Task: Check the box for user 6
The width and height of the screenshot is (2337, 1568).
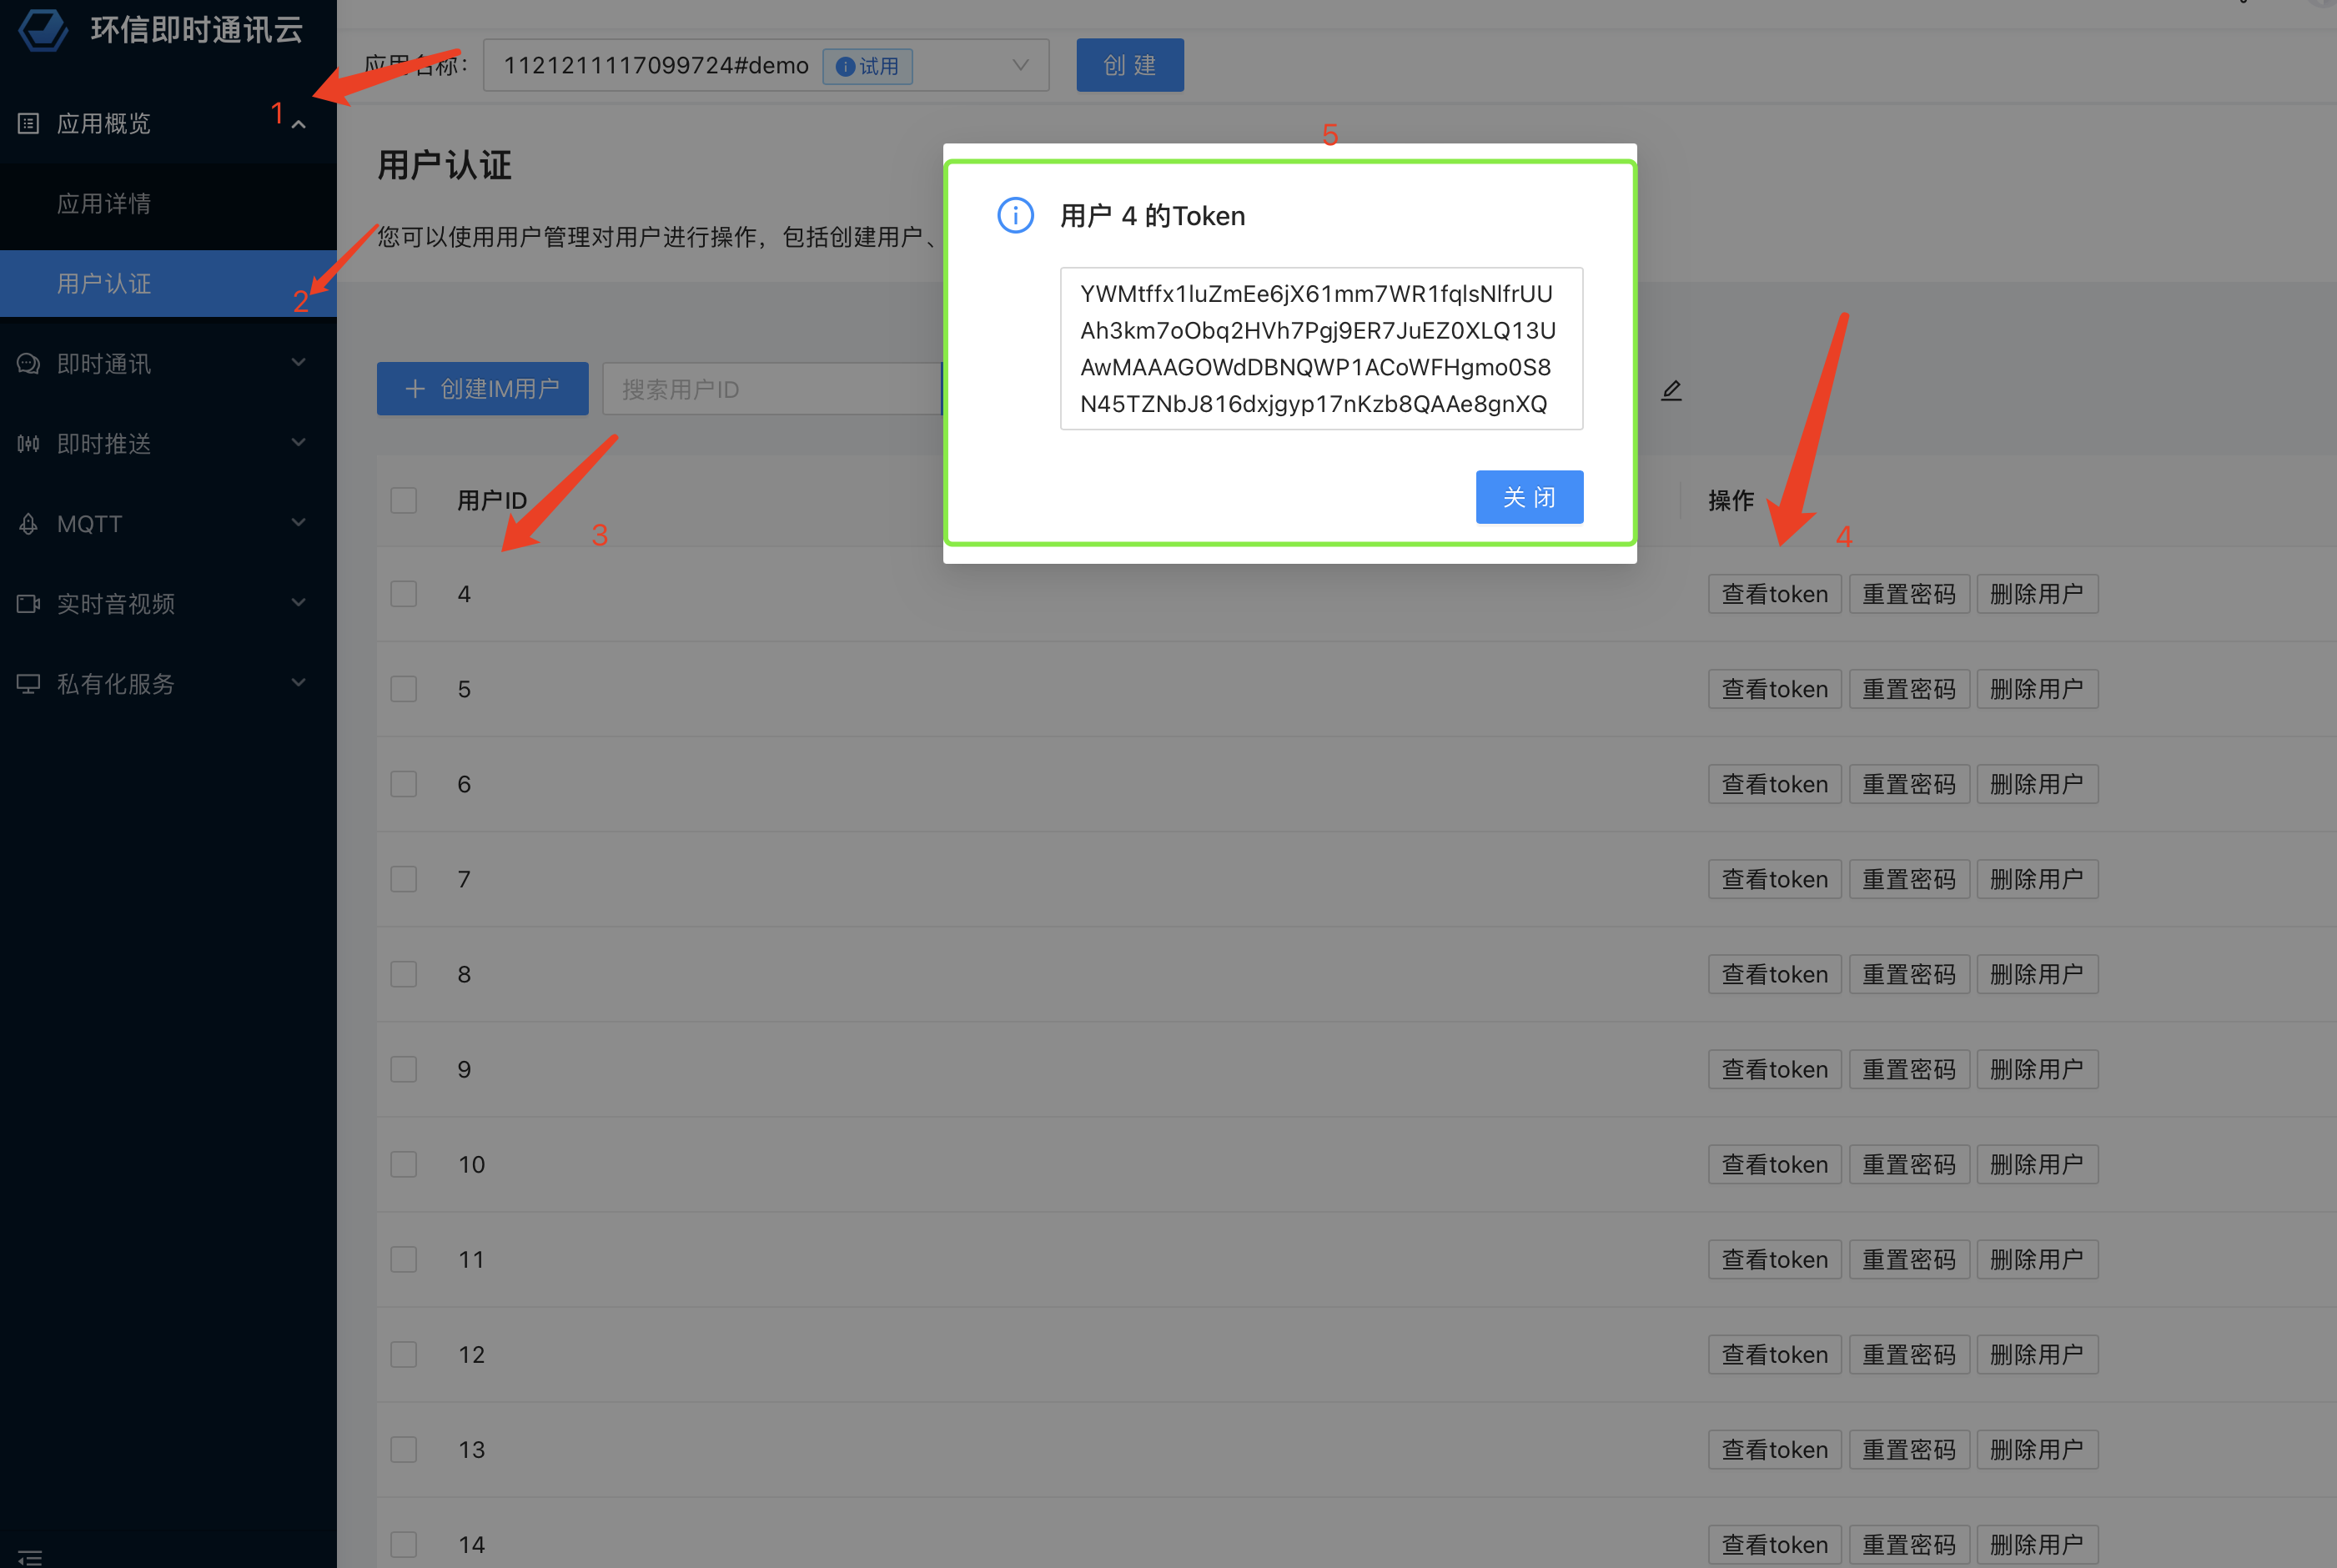Action: [x=404, y=784]
